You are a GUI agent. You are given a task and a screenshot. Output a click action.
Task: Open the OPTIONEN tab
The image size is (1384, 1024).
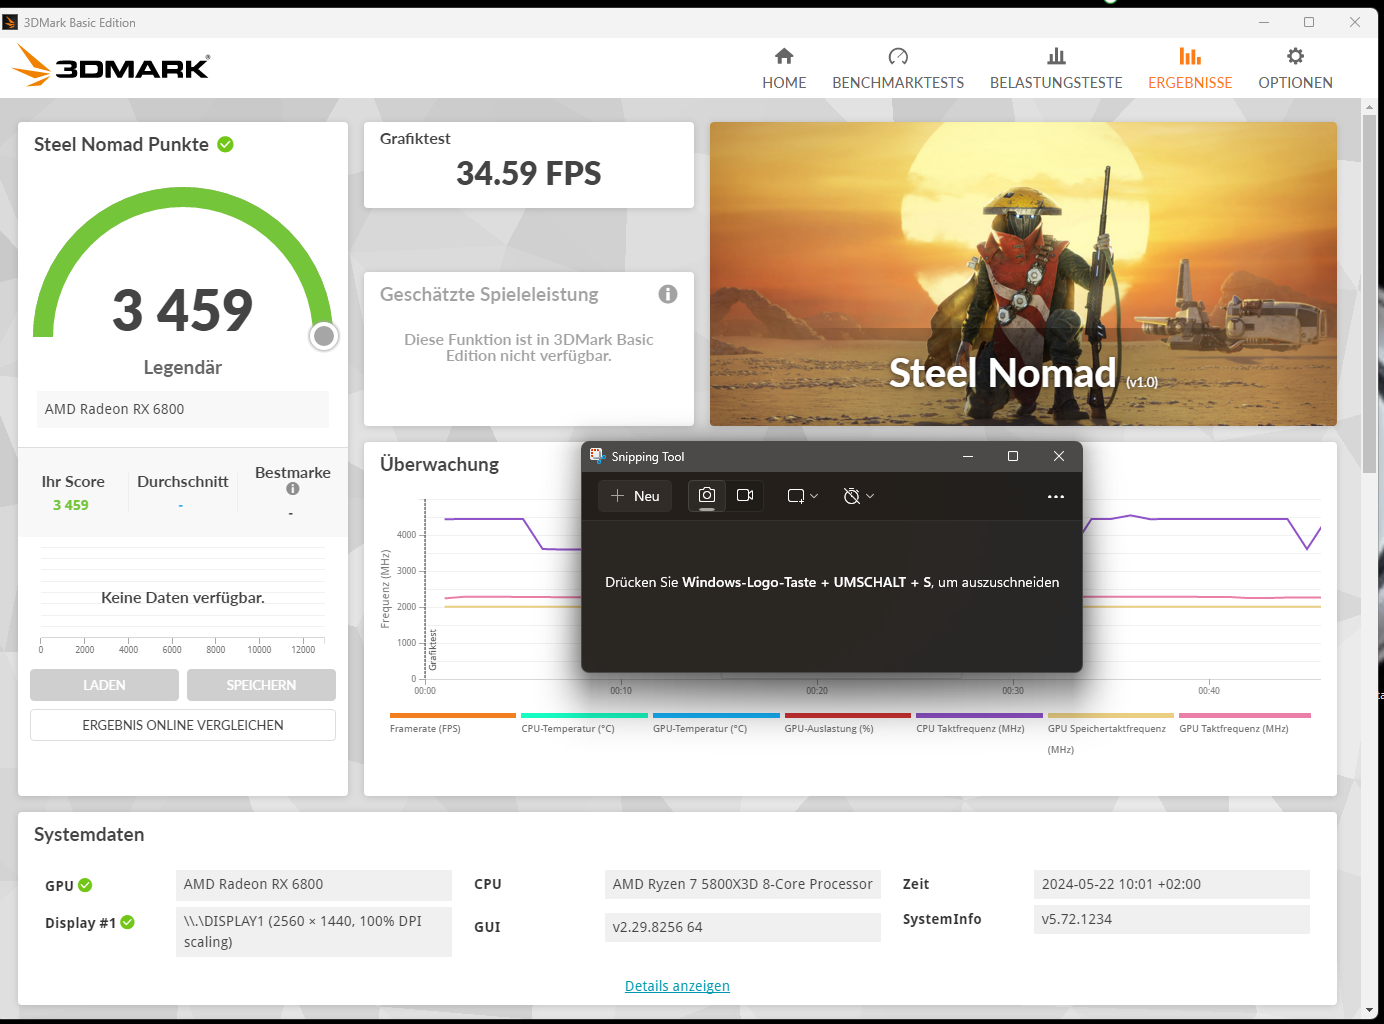click(x=1295, y=68)
